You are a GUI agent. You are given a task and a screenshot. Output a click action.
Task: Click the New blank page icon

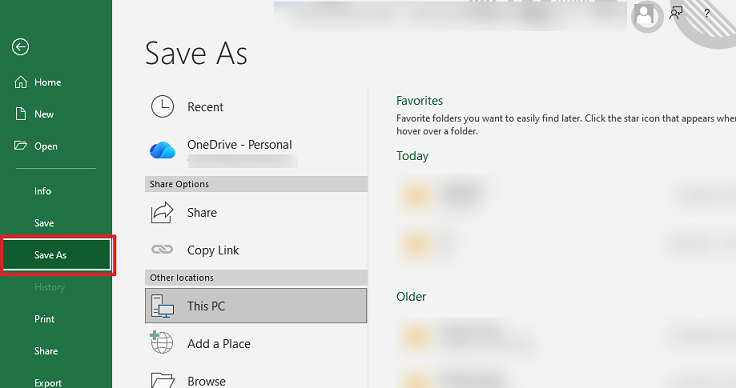[x=21, y=114]
